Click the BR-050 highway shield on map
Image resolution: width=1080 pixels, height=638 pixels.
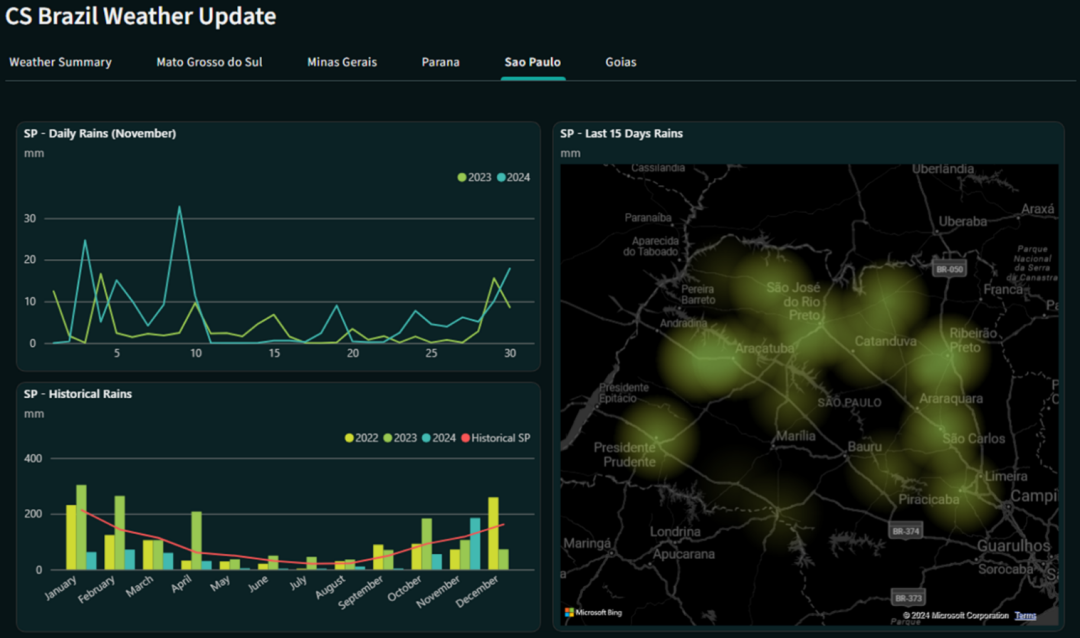click(948, 269)
